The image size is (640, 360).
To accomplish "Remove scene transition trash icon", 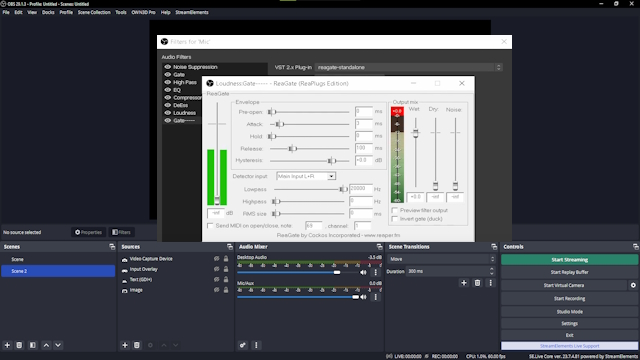I will [477, 283].
